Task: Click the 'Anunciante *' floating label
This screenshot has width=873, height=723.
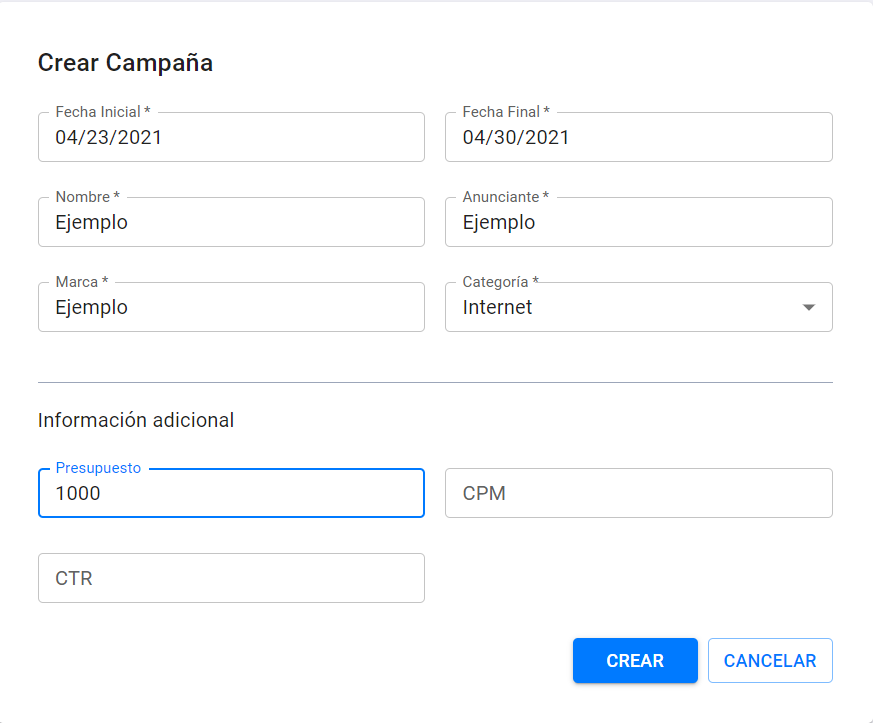Action: [505, 197]
